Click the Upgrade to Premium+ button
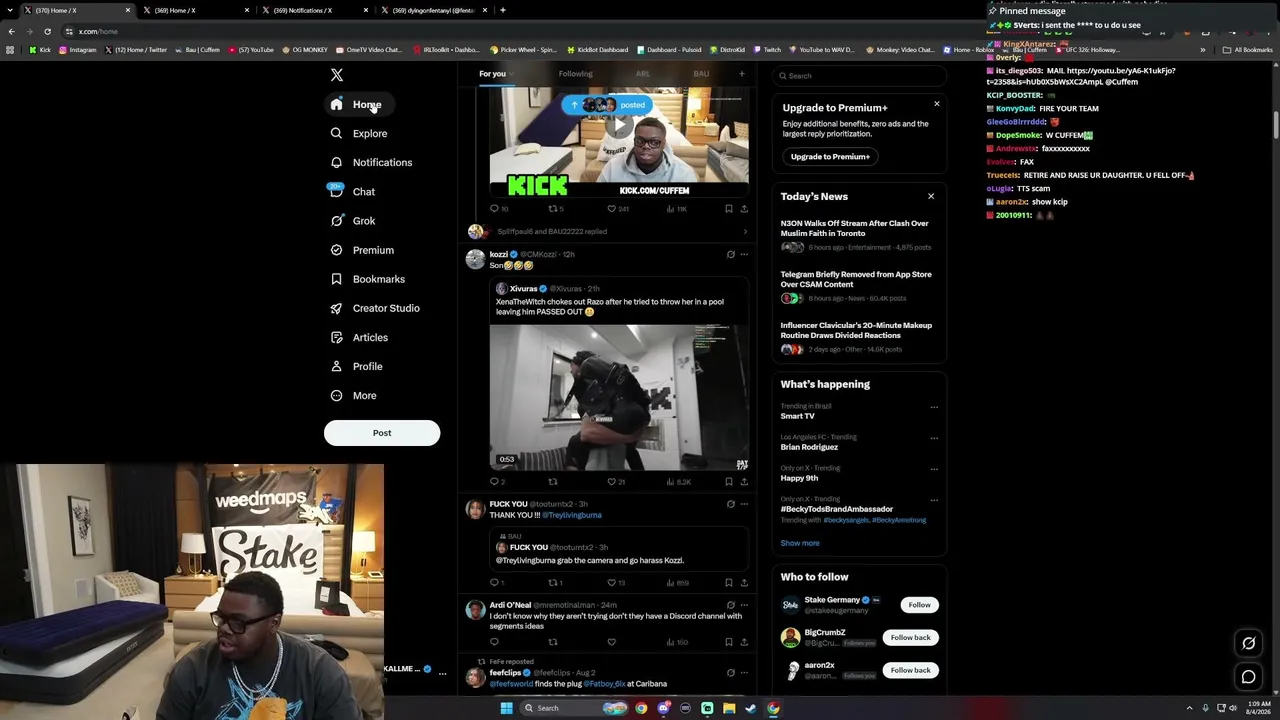This screenshot has height=720, width=1280. (x=830, y=157)
